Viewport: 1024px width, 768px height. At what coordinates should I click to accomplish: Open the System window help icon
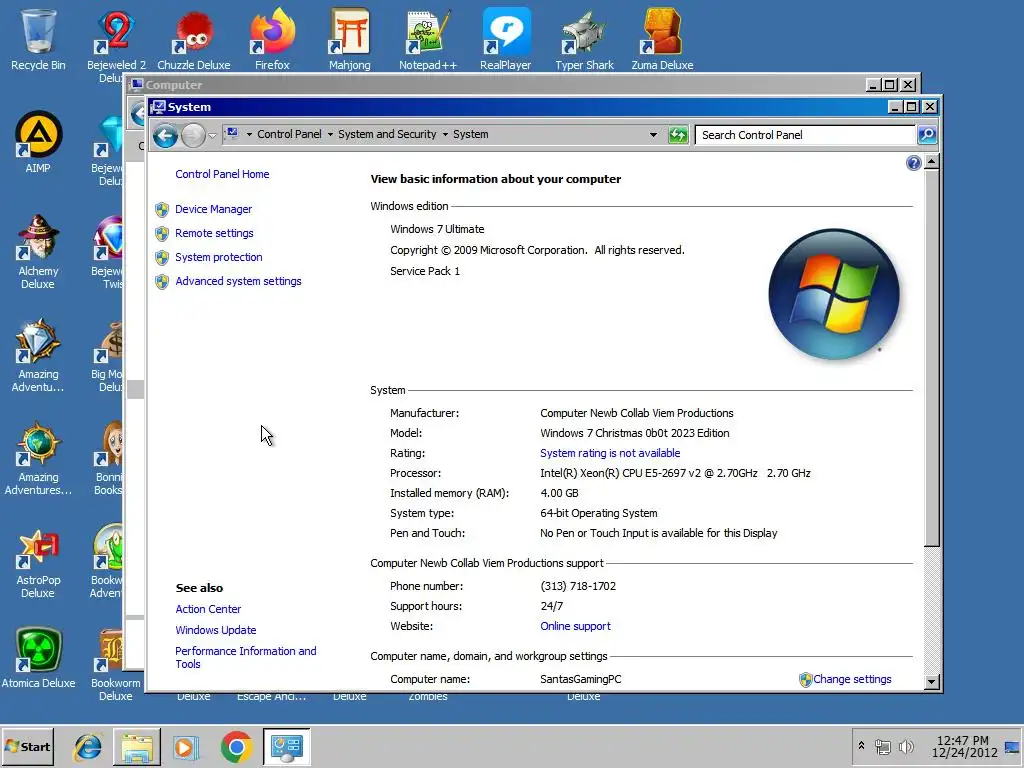point(914,163)
